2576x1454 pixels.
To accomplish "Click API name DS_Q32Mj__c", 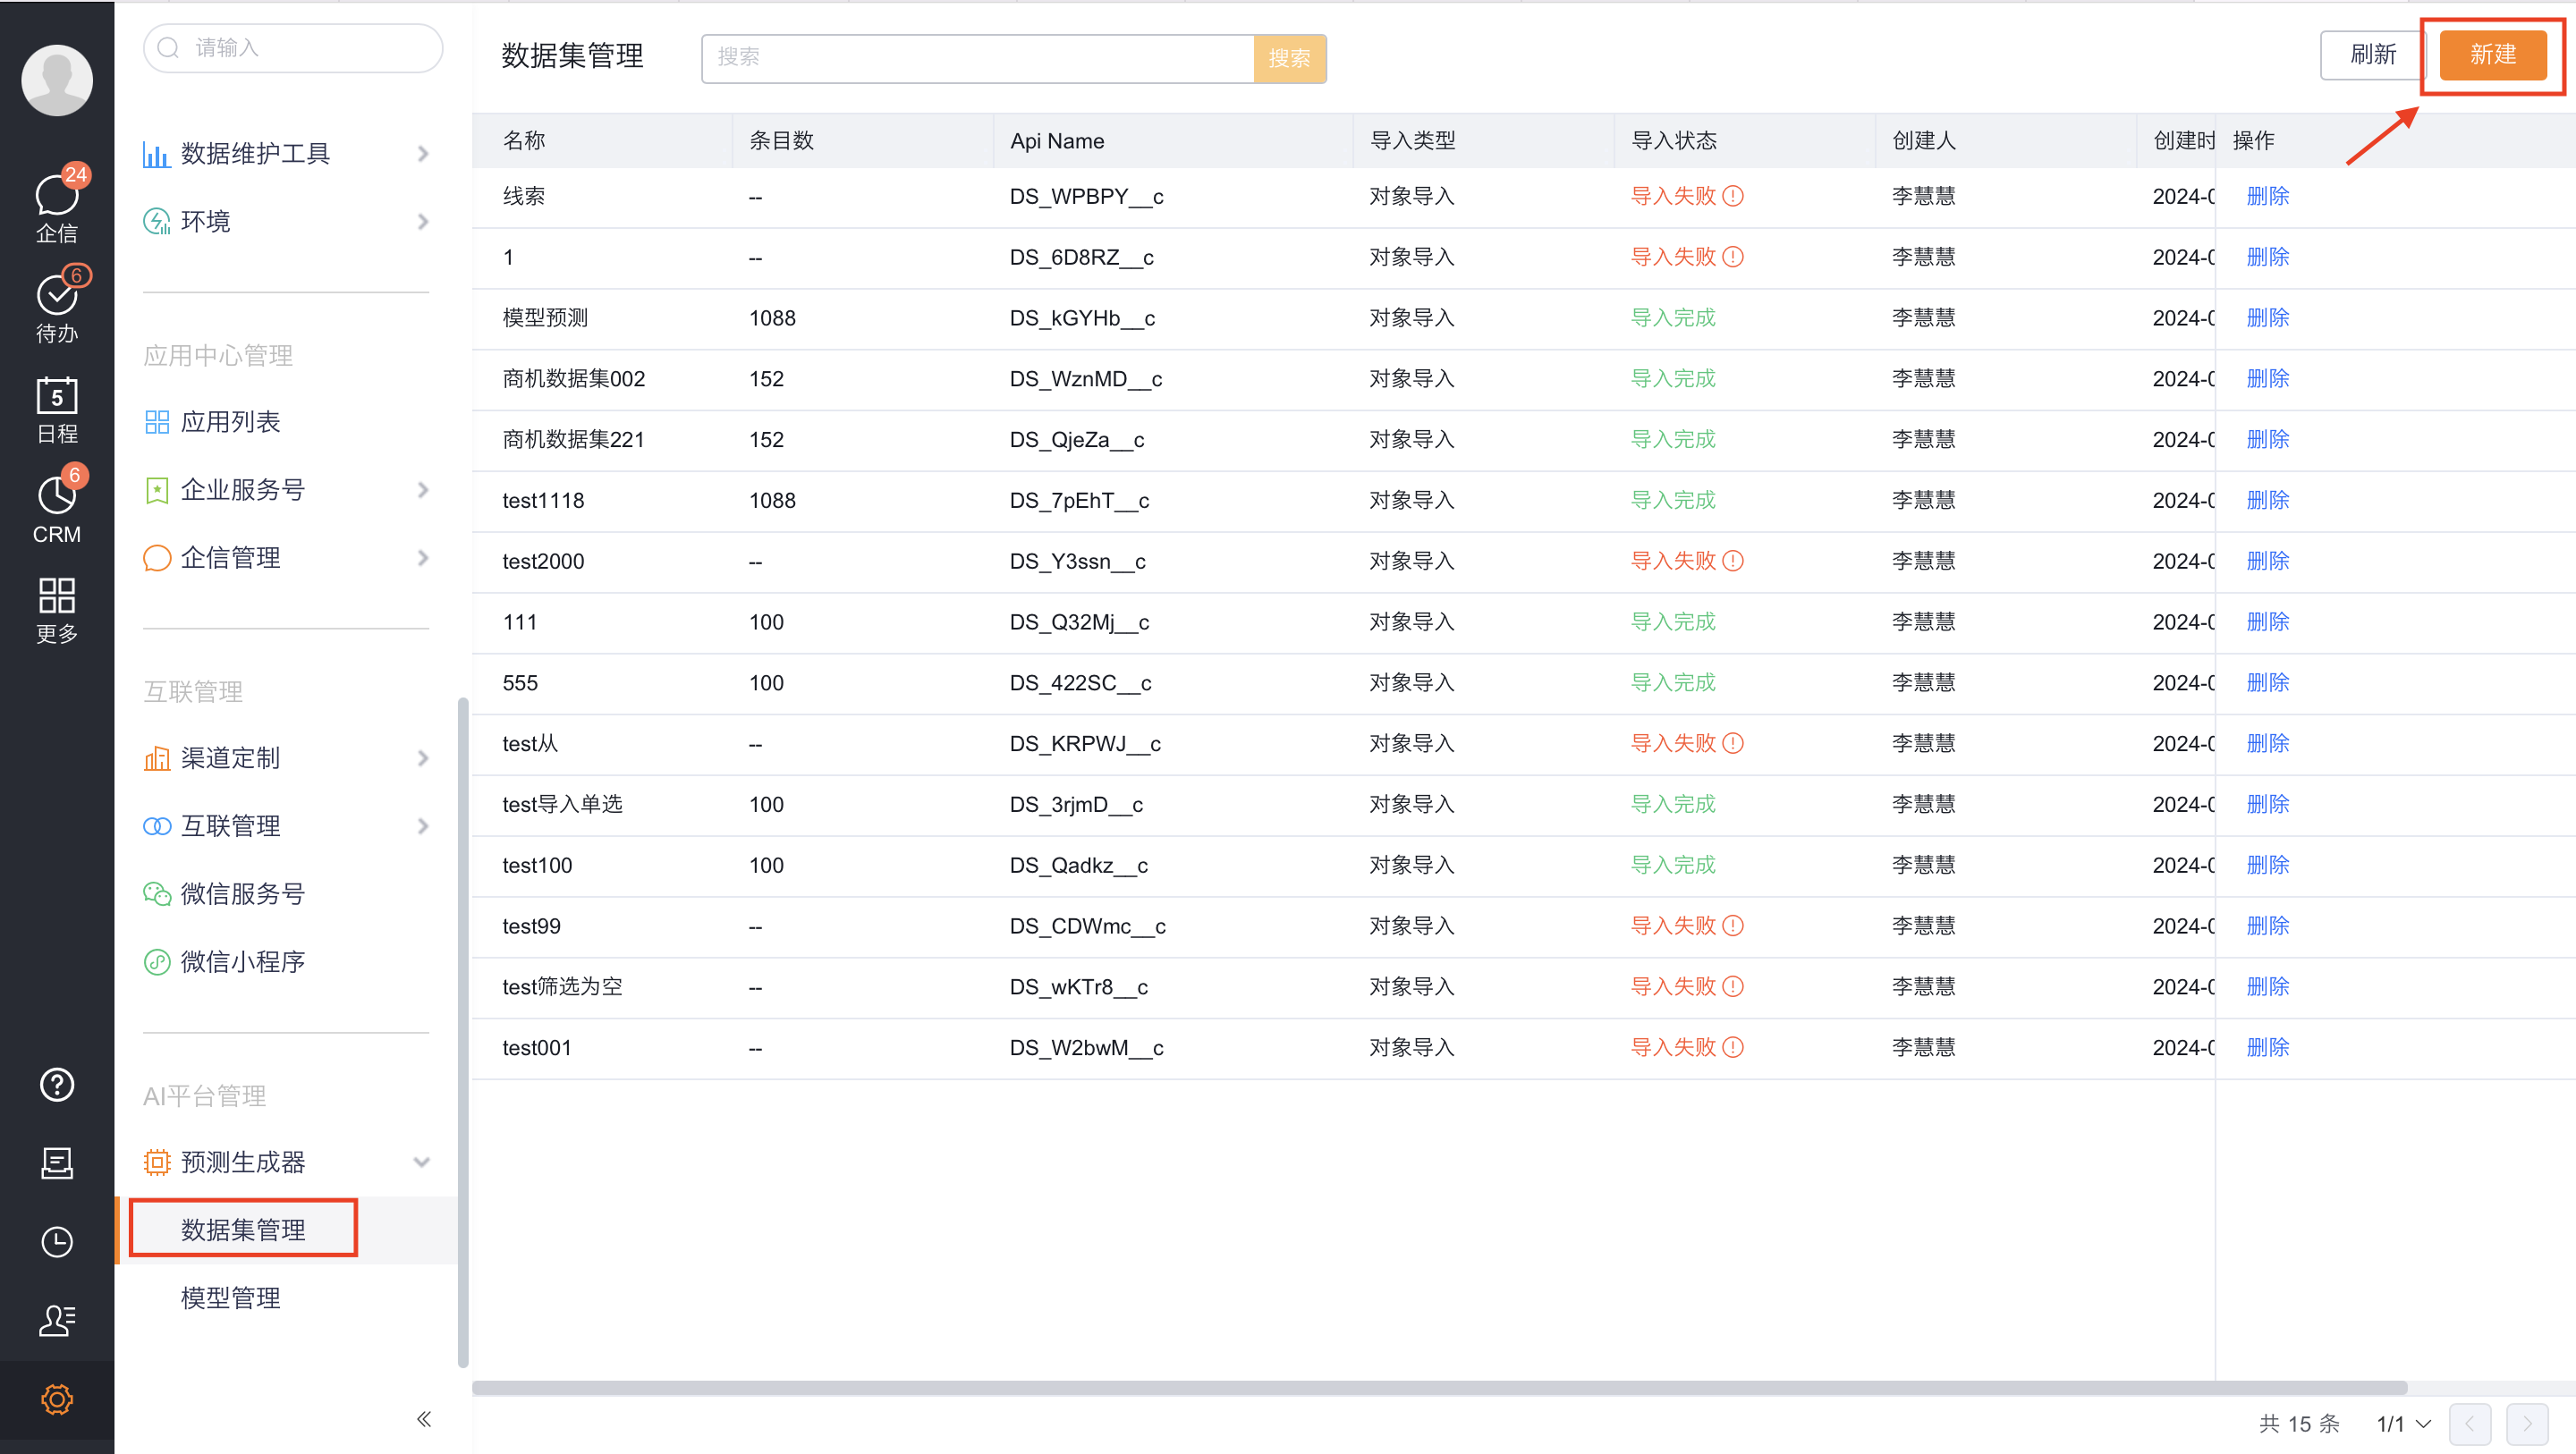I will click(x=1079, y=622).
